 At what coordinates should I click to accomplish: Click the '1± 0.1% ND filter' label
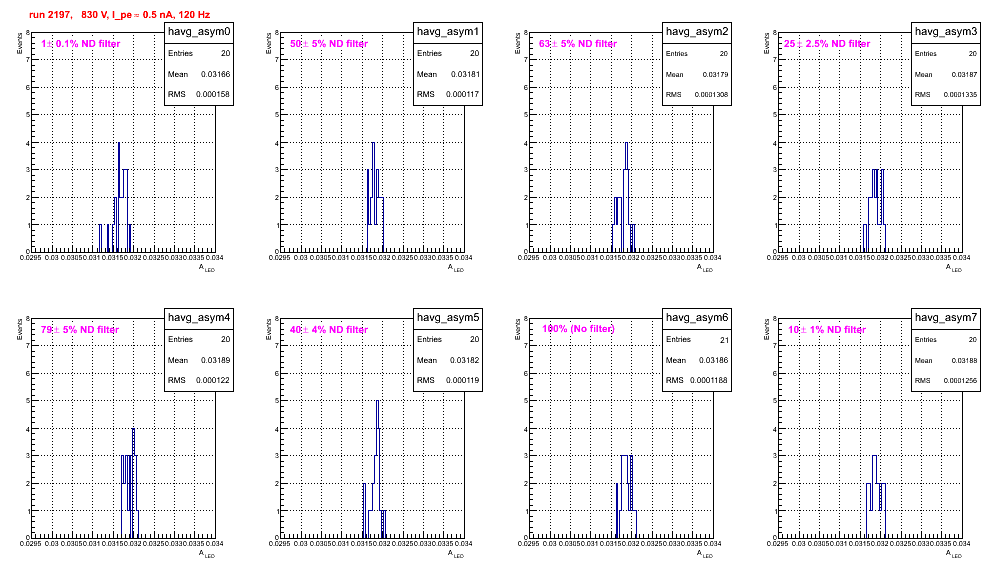[x=81, y=44]
